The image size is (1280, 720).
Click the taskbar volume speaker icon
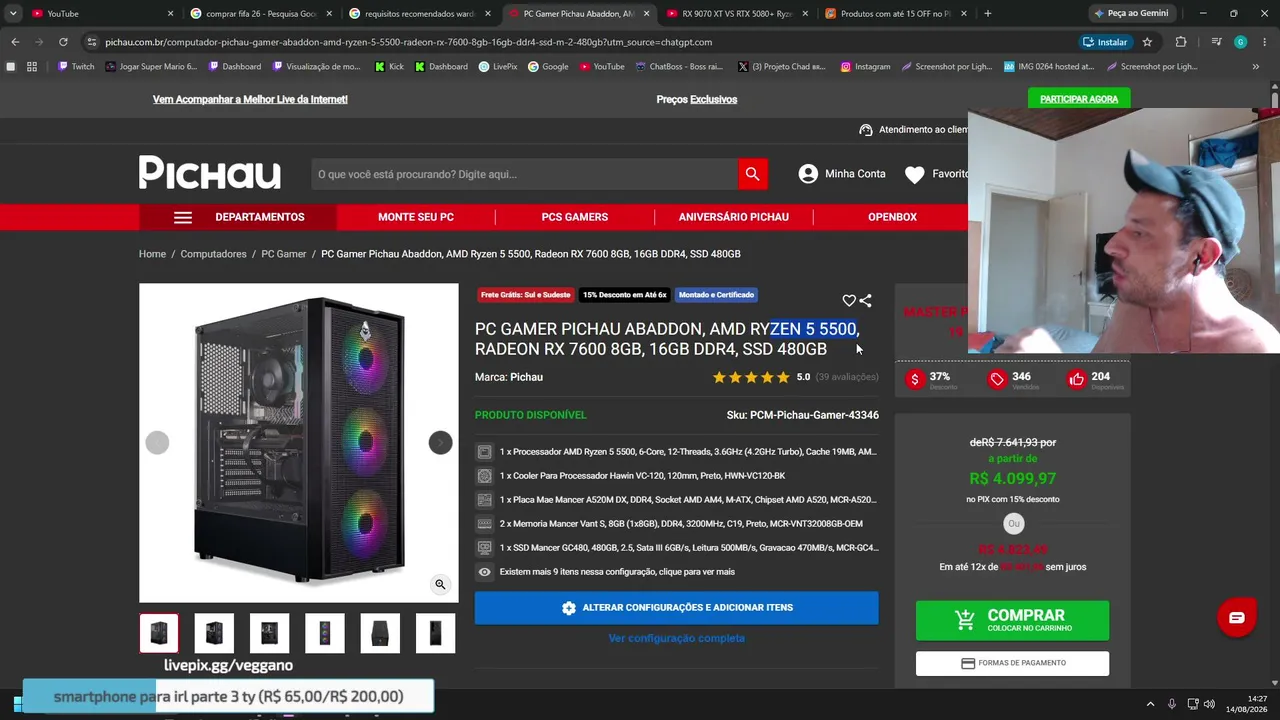1209,704
